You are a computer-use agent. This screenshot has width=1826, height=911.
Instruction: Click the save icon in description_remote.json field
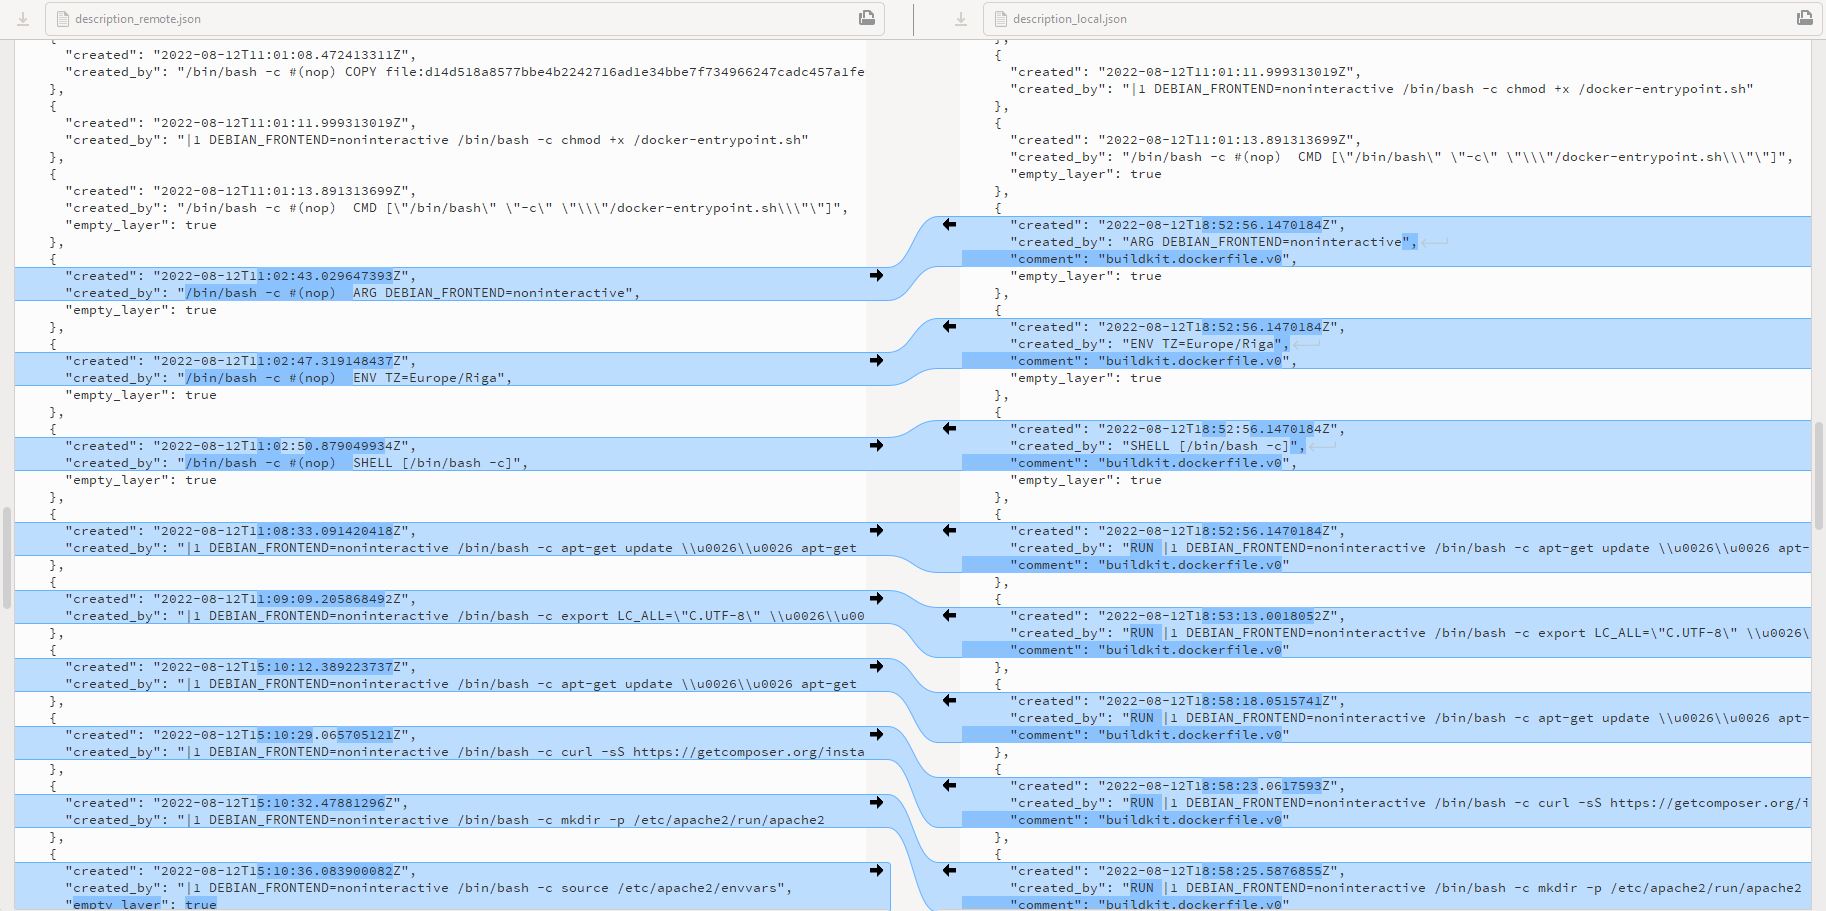pyautogui.click(x=867, y=18)
